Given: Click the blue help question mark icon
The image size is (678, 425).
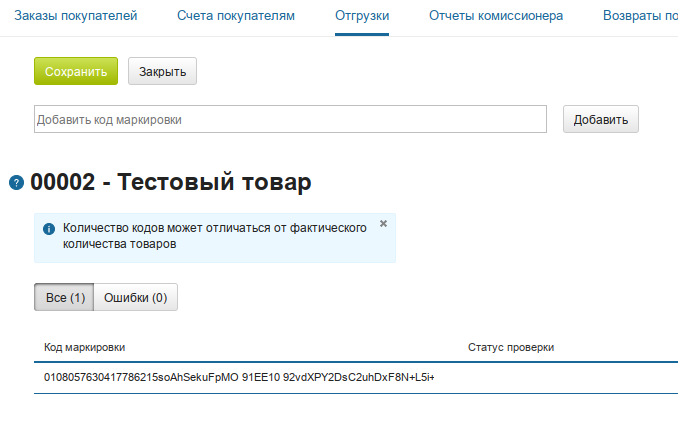Looking at the screenshot, I should tap(16, 183).
